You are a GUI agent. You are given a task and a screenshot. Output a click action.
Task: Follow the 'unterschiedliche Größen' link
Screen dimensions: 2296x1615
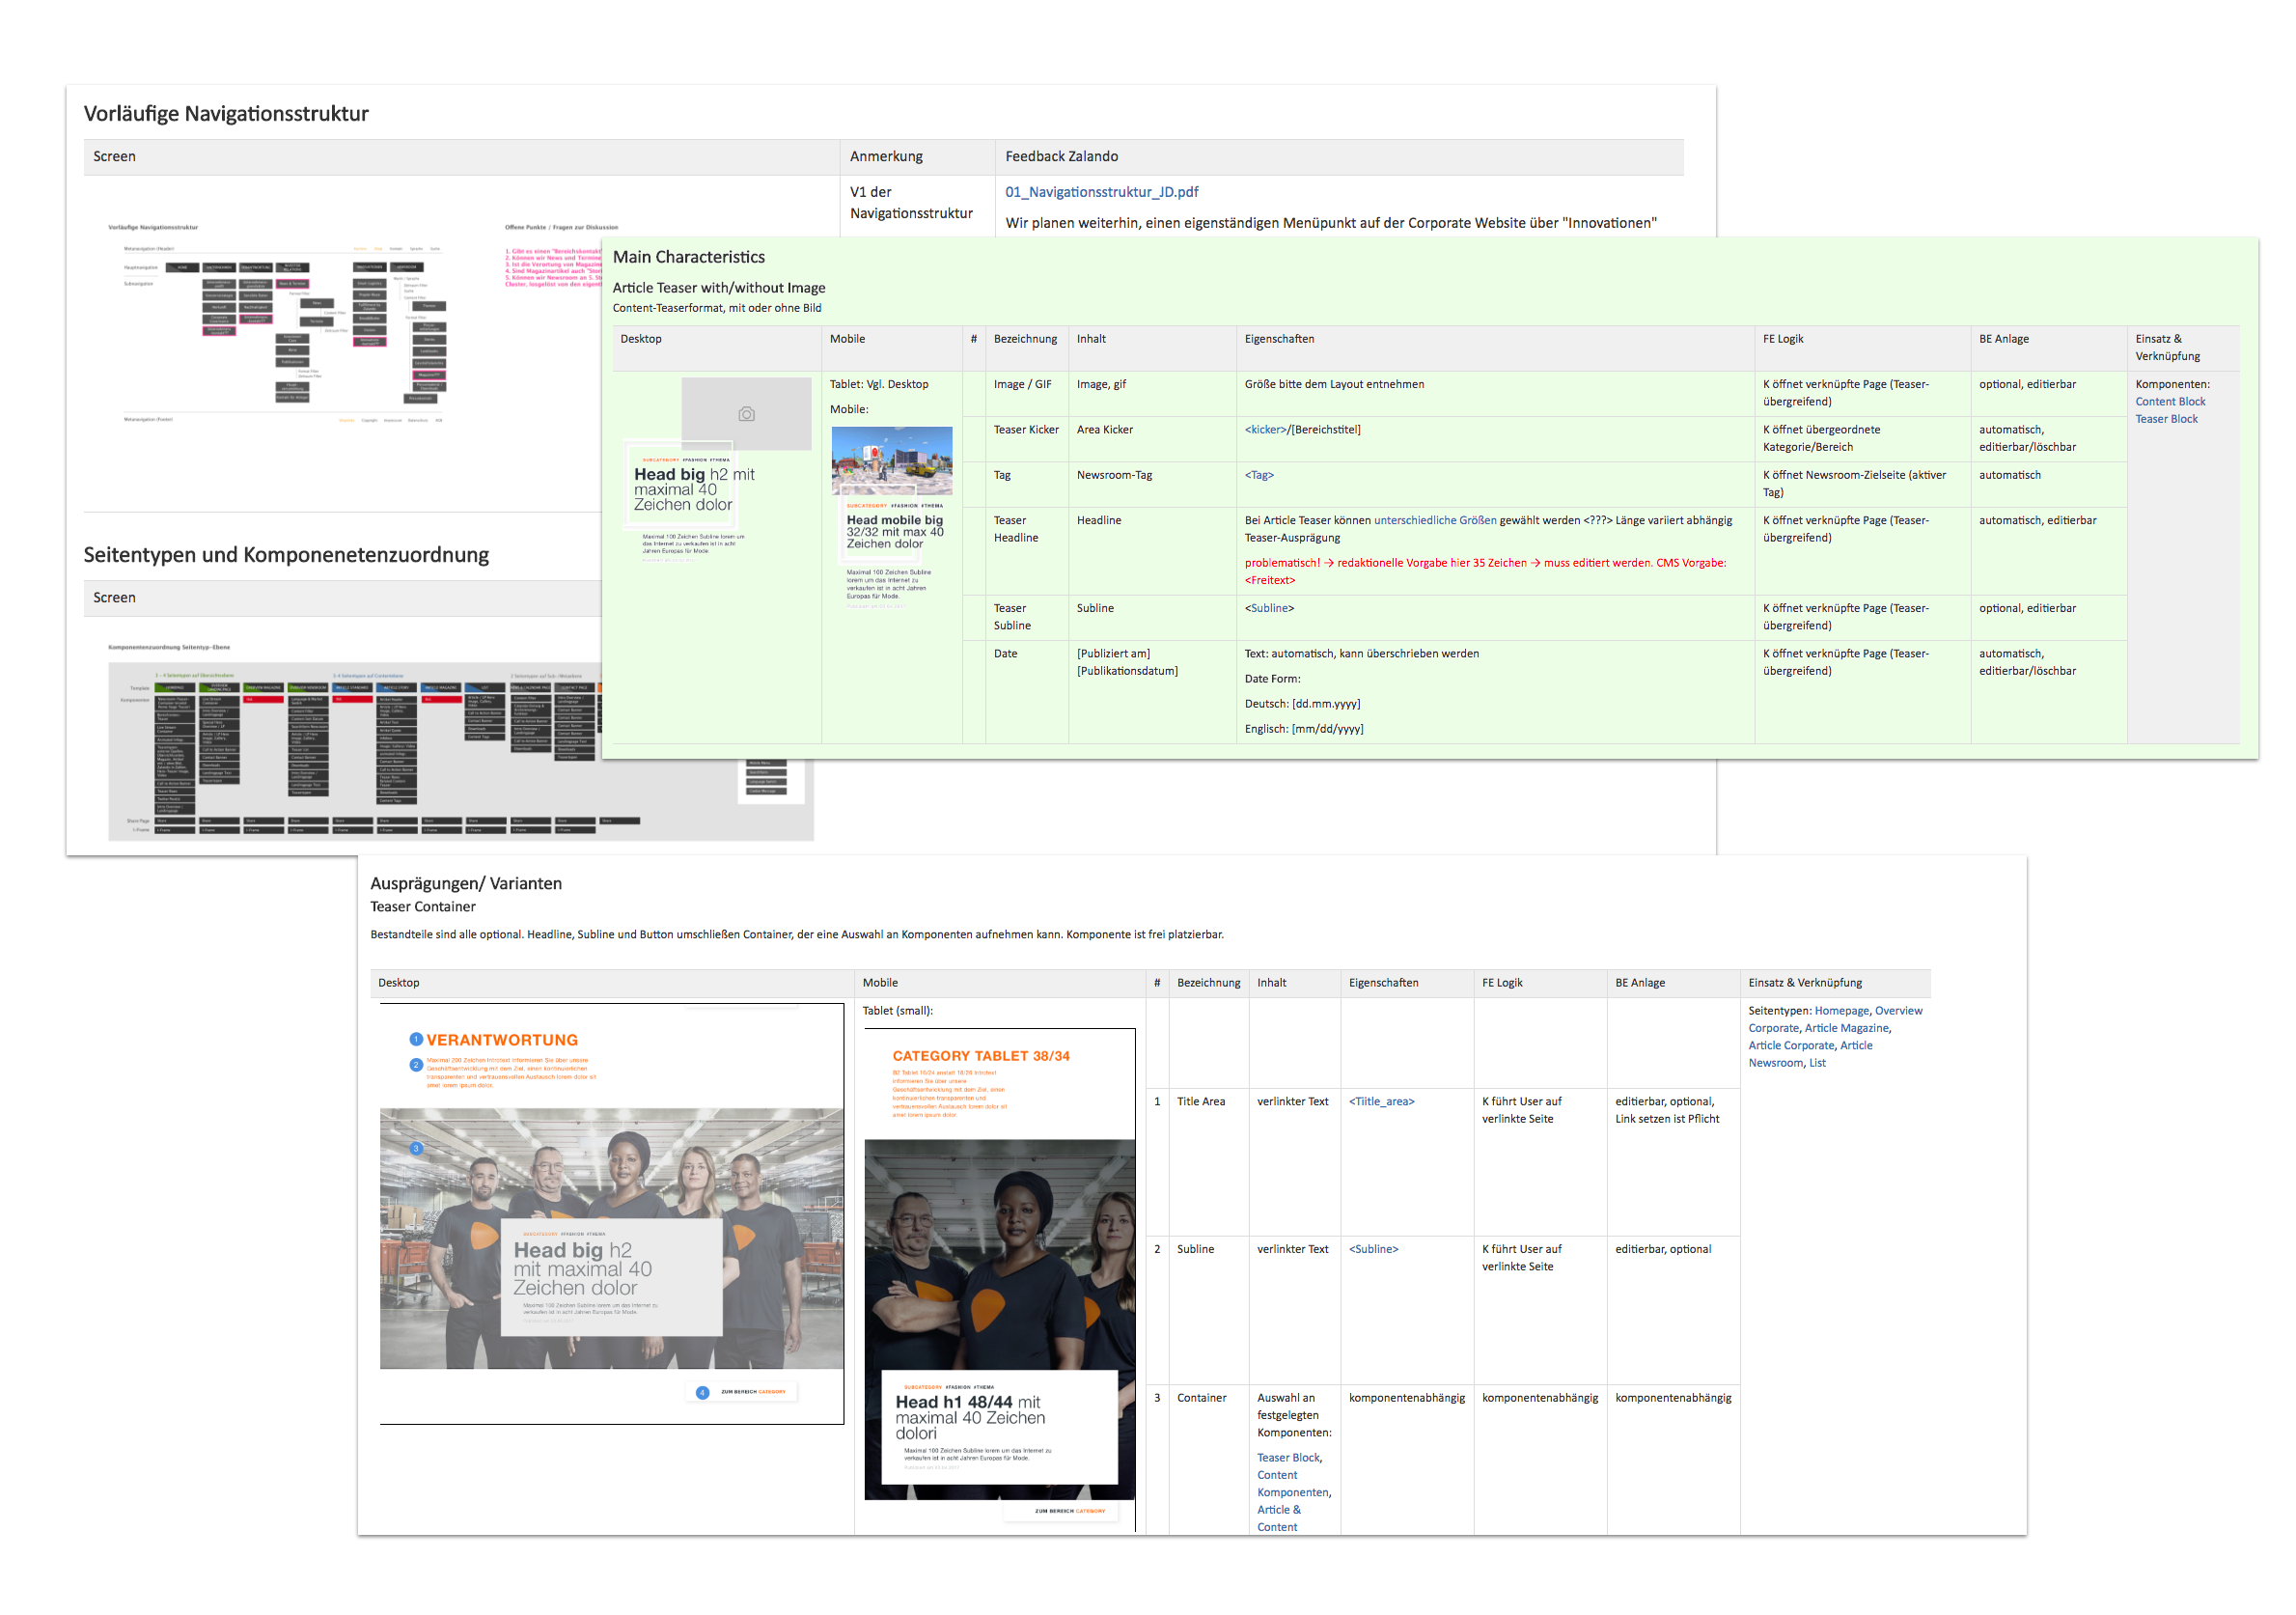pos(1435,520)
